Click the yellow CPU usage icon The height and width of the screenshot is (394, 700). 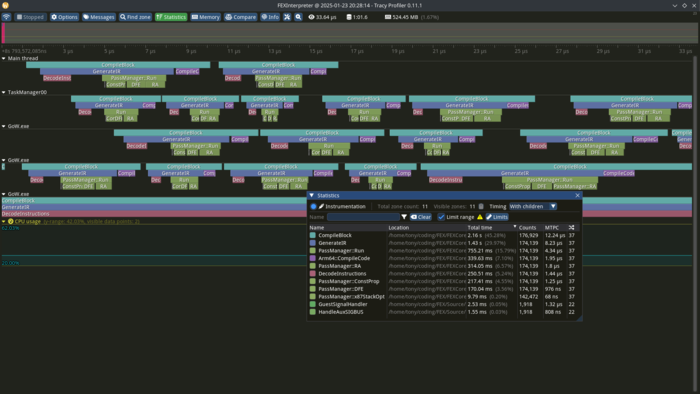(x=11, y=221)
